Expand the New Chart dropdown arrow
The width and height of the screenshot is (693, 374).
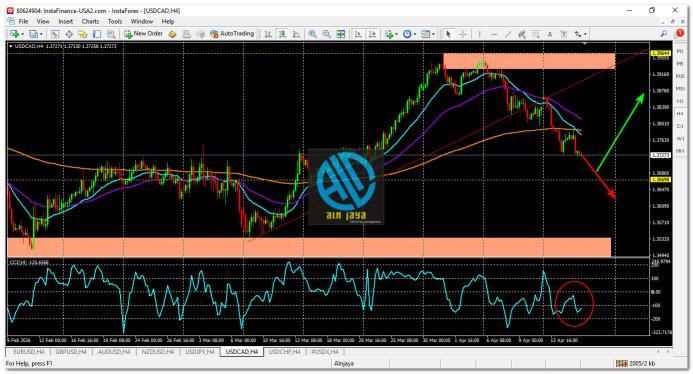click(x=22, y=34)
